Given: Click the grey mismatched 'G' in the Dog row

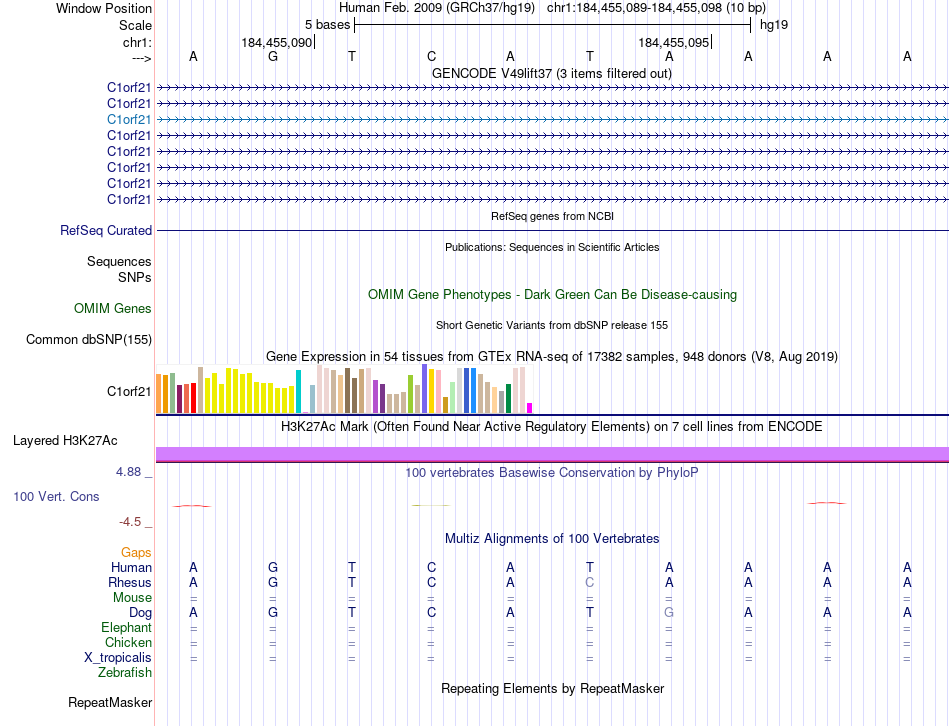Looking at the screenshot, I should pos(669,613).
